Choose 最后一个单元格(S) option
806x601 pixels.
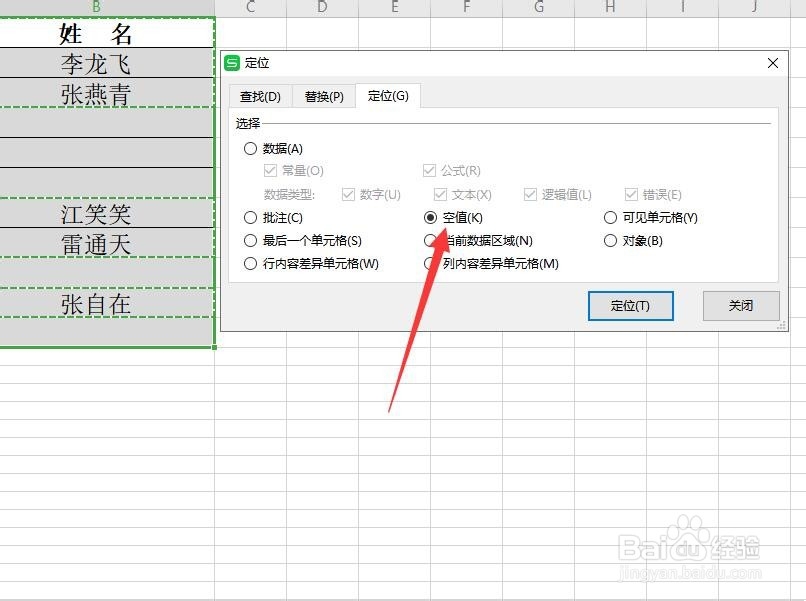[x=250, y=240]
